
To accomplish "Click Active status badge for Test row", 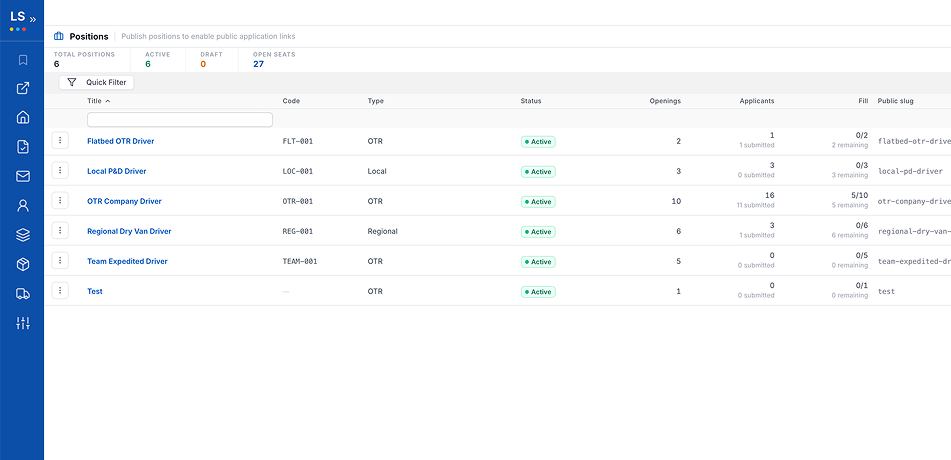I will click(538, 292).
